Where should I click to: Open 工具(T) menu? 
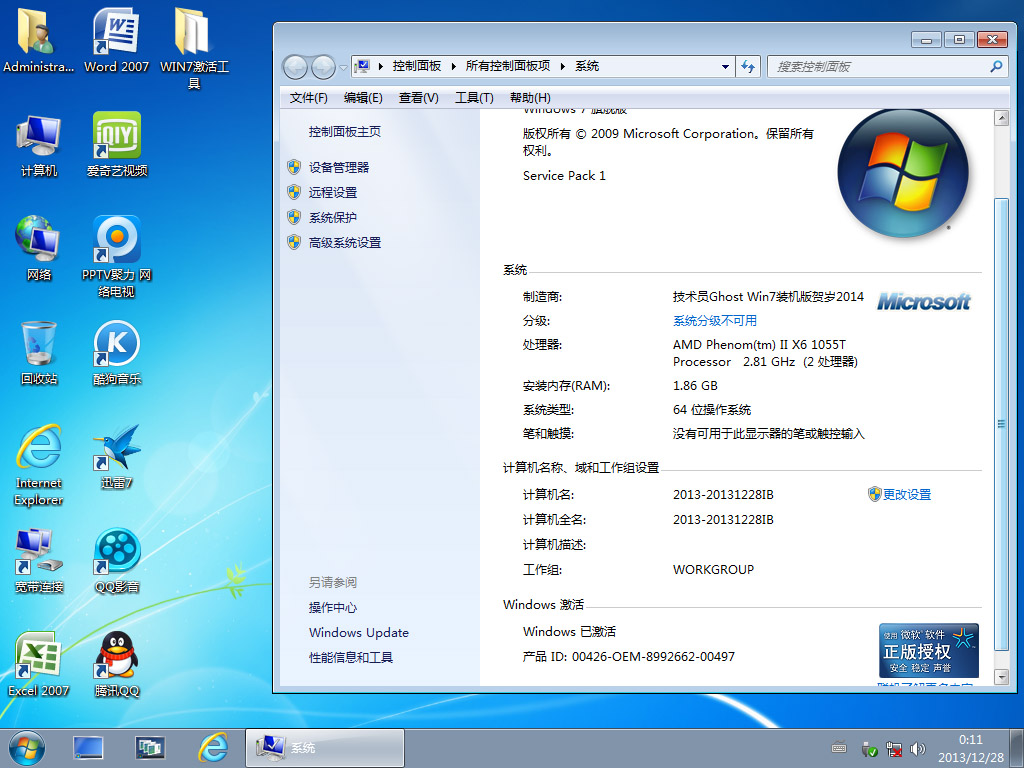click(x=474, y=98)
